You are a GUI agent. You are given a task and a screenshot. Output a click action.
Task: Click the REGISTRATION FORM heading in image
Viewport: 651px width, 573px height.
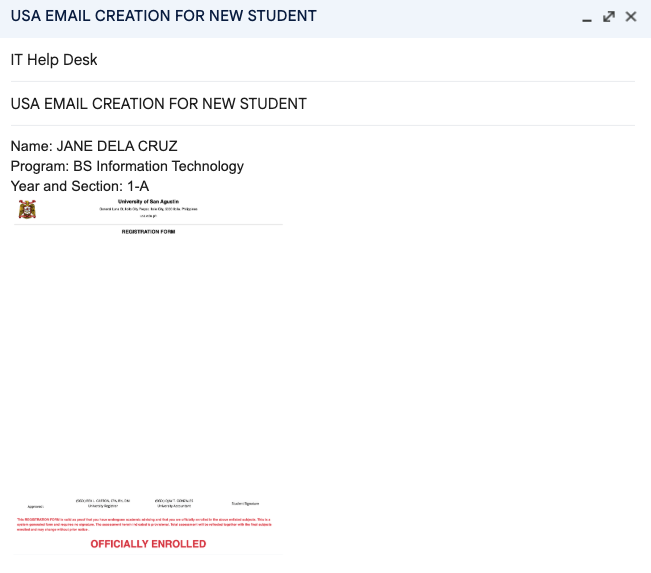tap(148, 232)
